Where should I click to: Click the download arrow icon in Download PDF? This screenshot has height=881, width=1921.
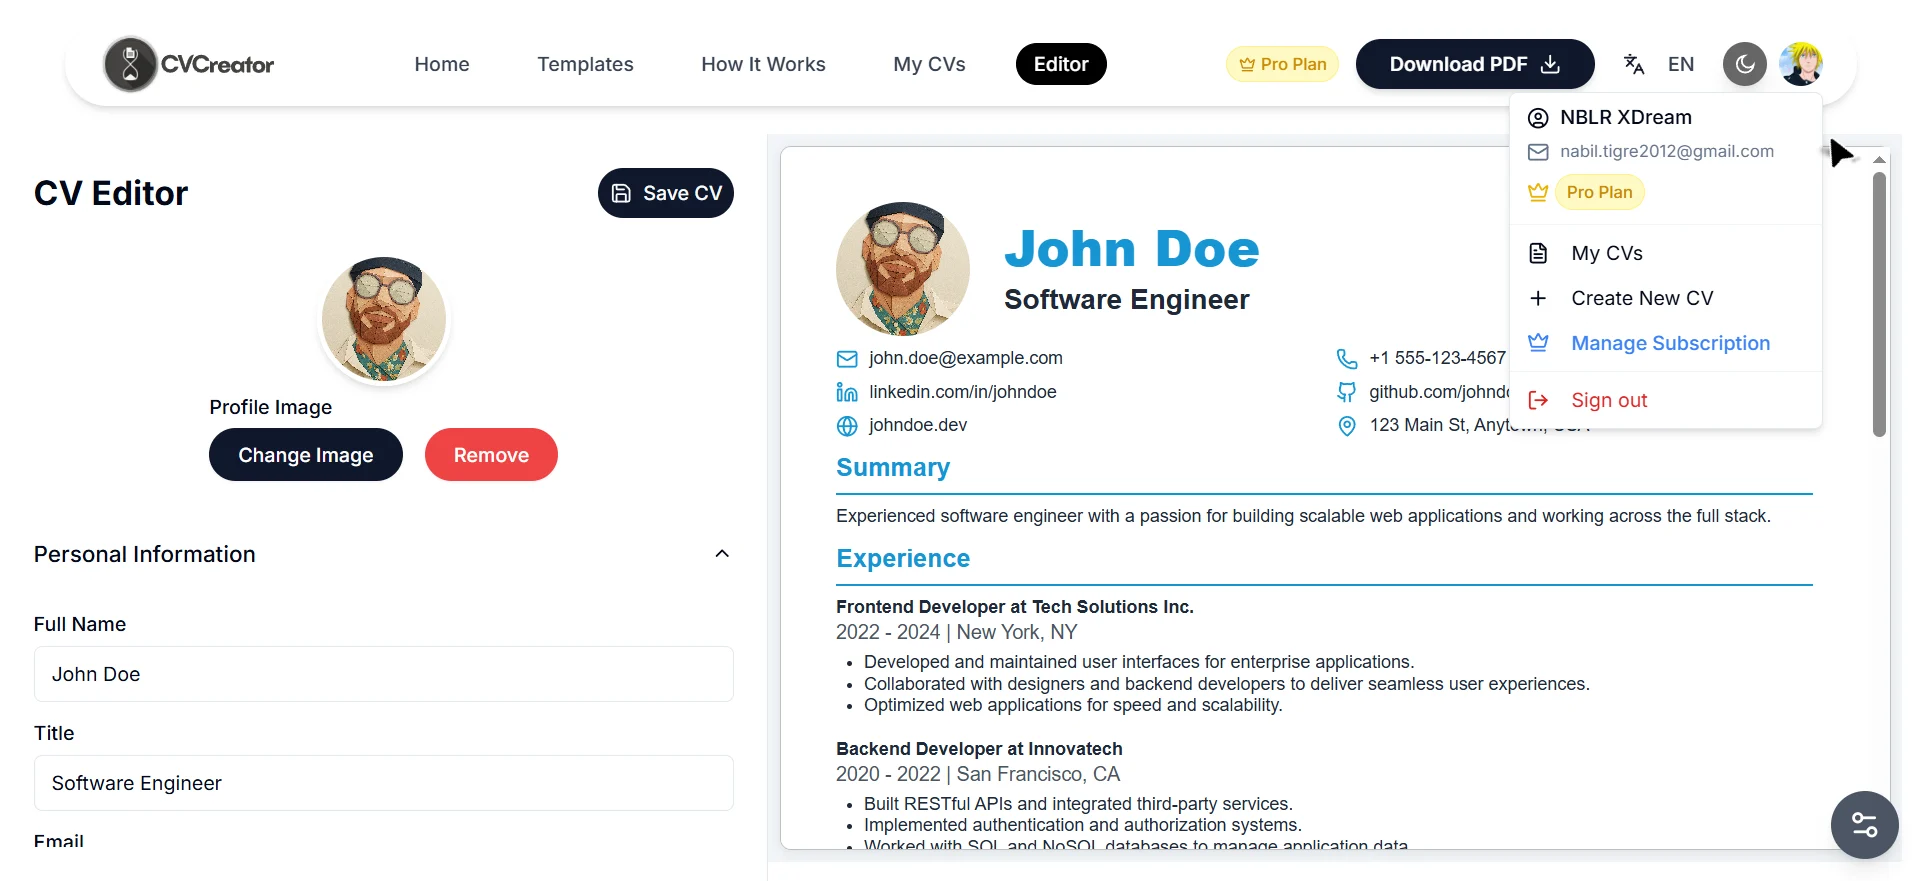click(x=1550, y=64)
